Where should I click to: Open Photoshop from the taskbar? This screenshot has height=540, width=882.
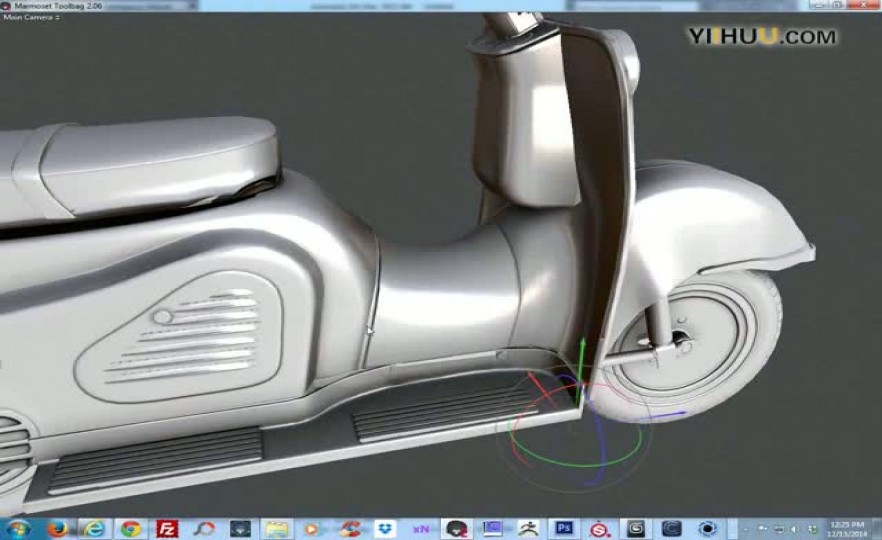pyautogui.click(x=564, y=529)
